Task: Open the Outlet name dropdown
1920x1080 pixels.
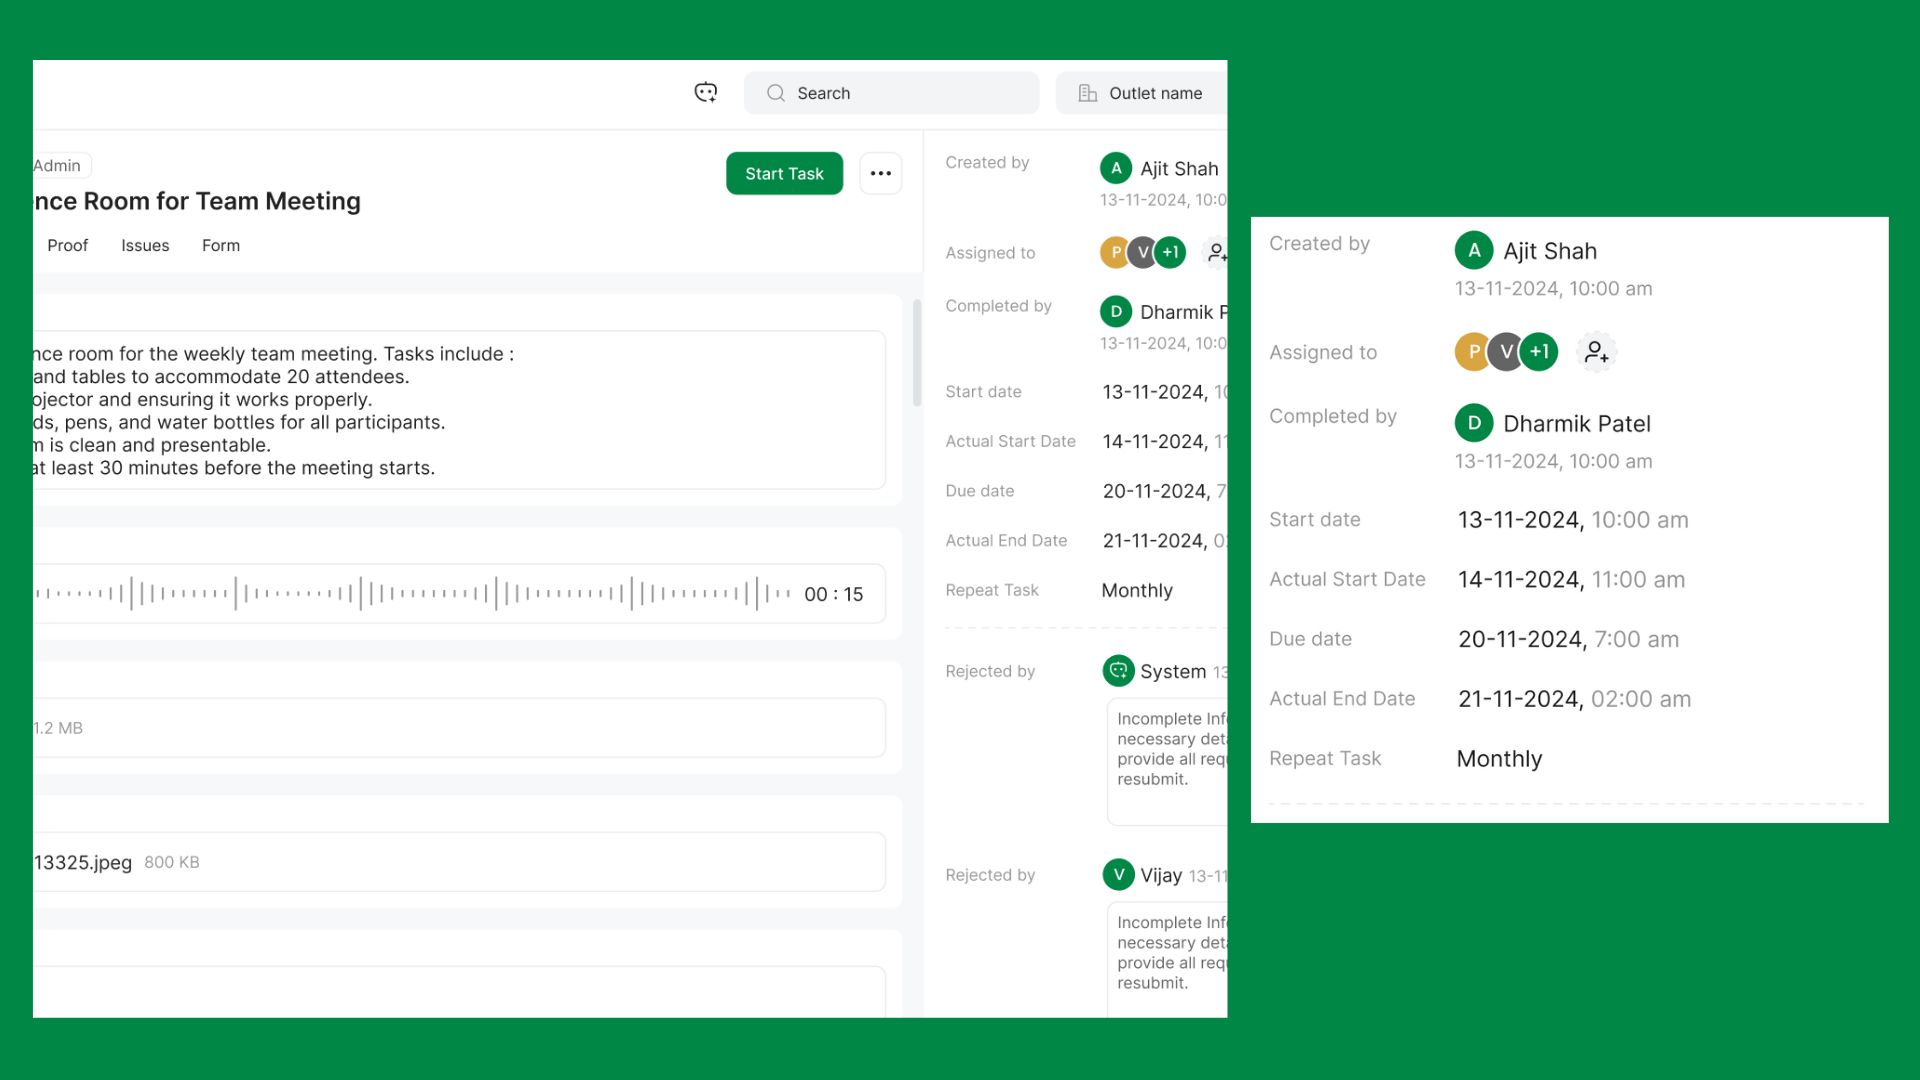Action: pyautogui.click(x=1154, y=93)
